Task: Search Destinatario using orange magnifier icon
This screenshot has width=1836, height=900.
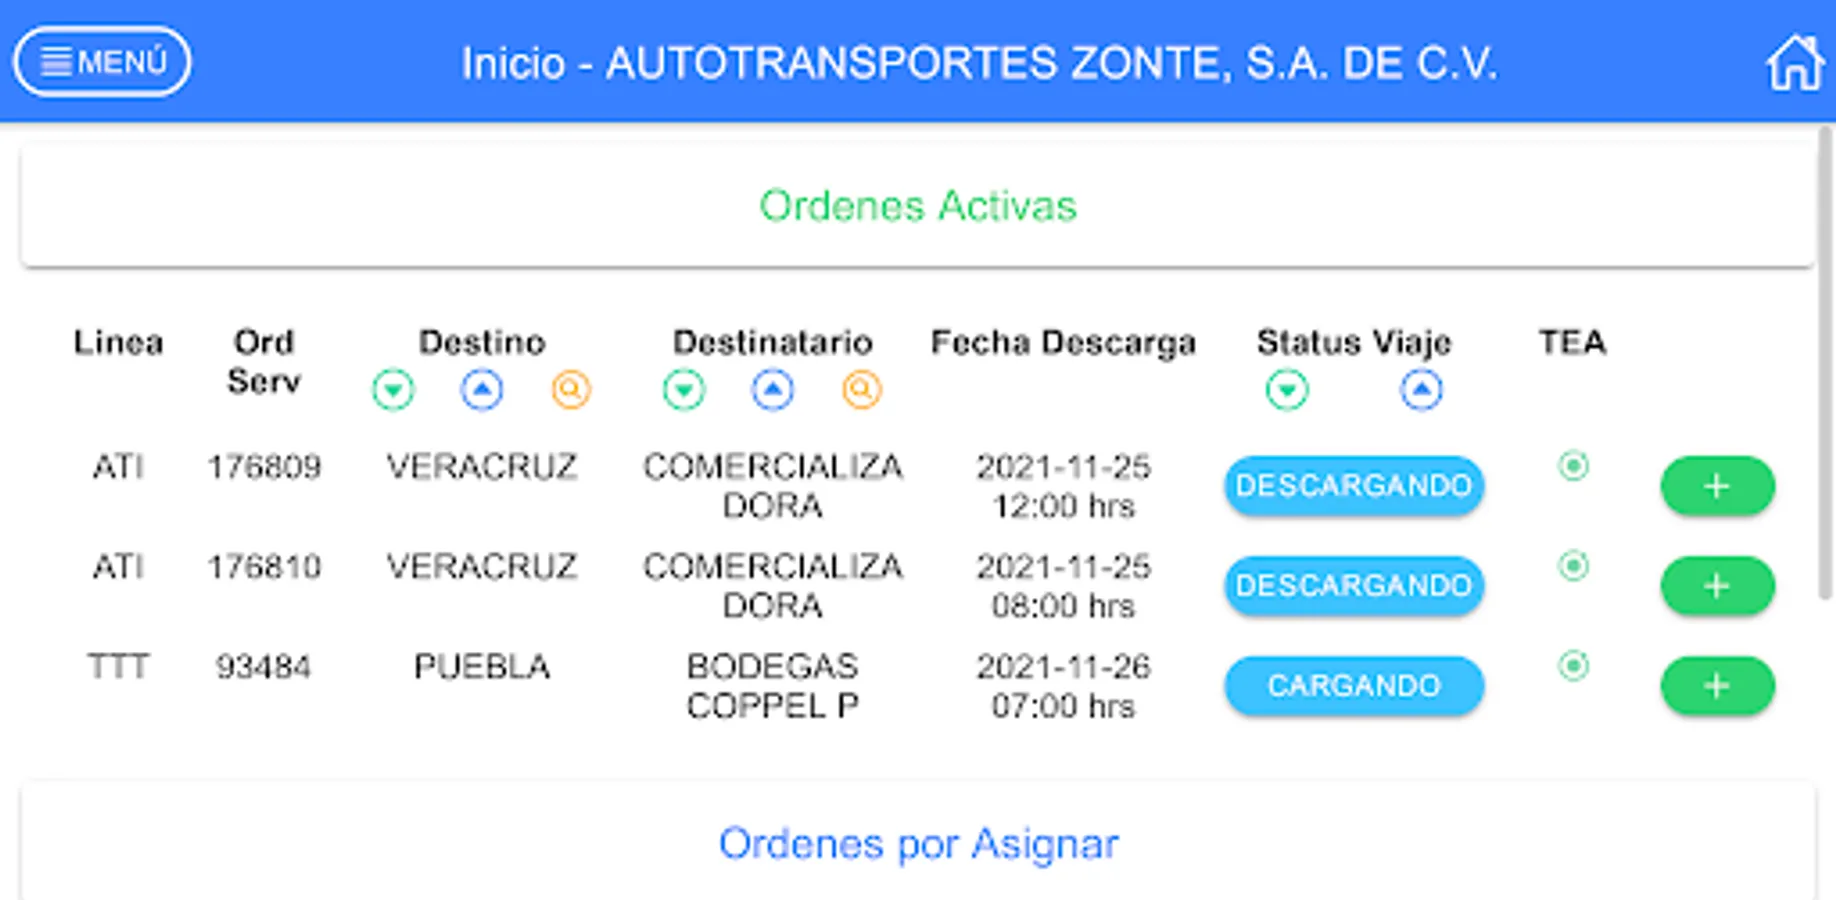Action: [x=861, y=390]
